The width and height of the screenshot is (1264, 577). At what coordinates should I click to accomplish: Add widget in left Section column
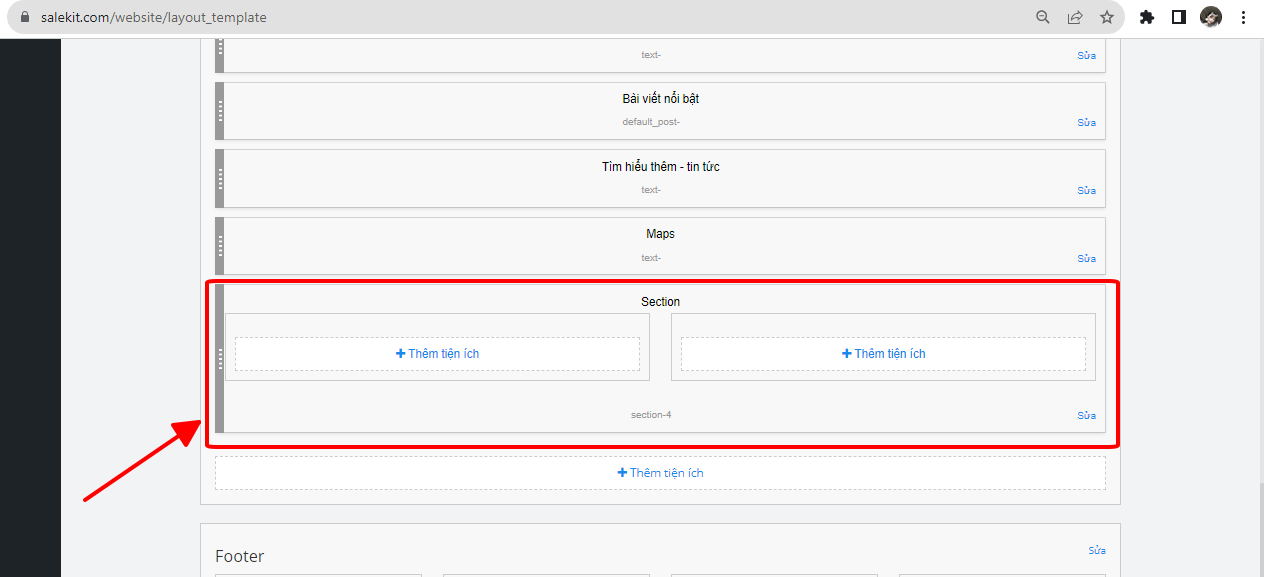[x=438, y=354]
